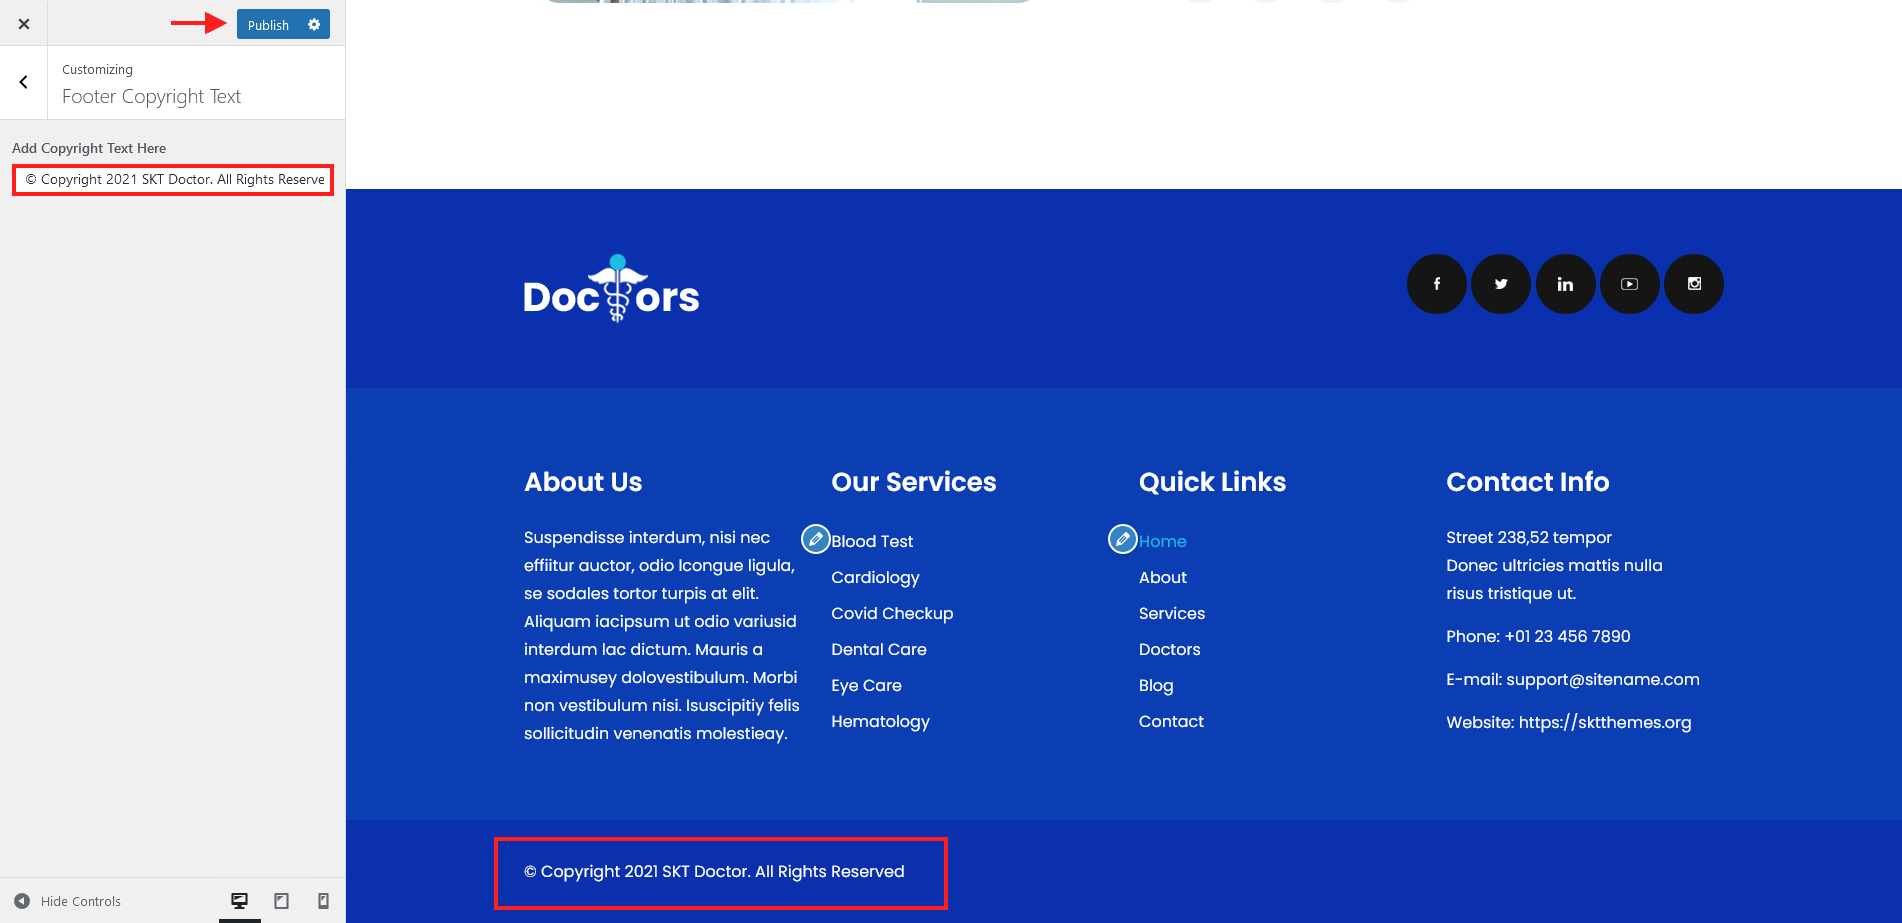Click the Doctors footer logo

pyautogui.click(x=611, y=289)
